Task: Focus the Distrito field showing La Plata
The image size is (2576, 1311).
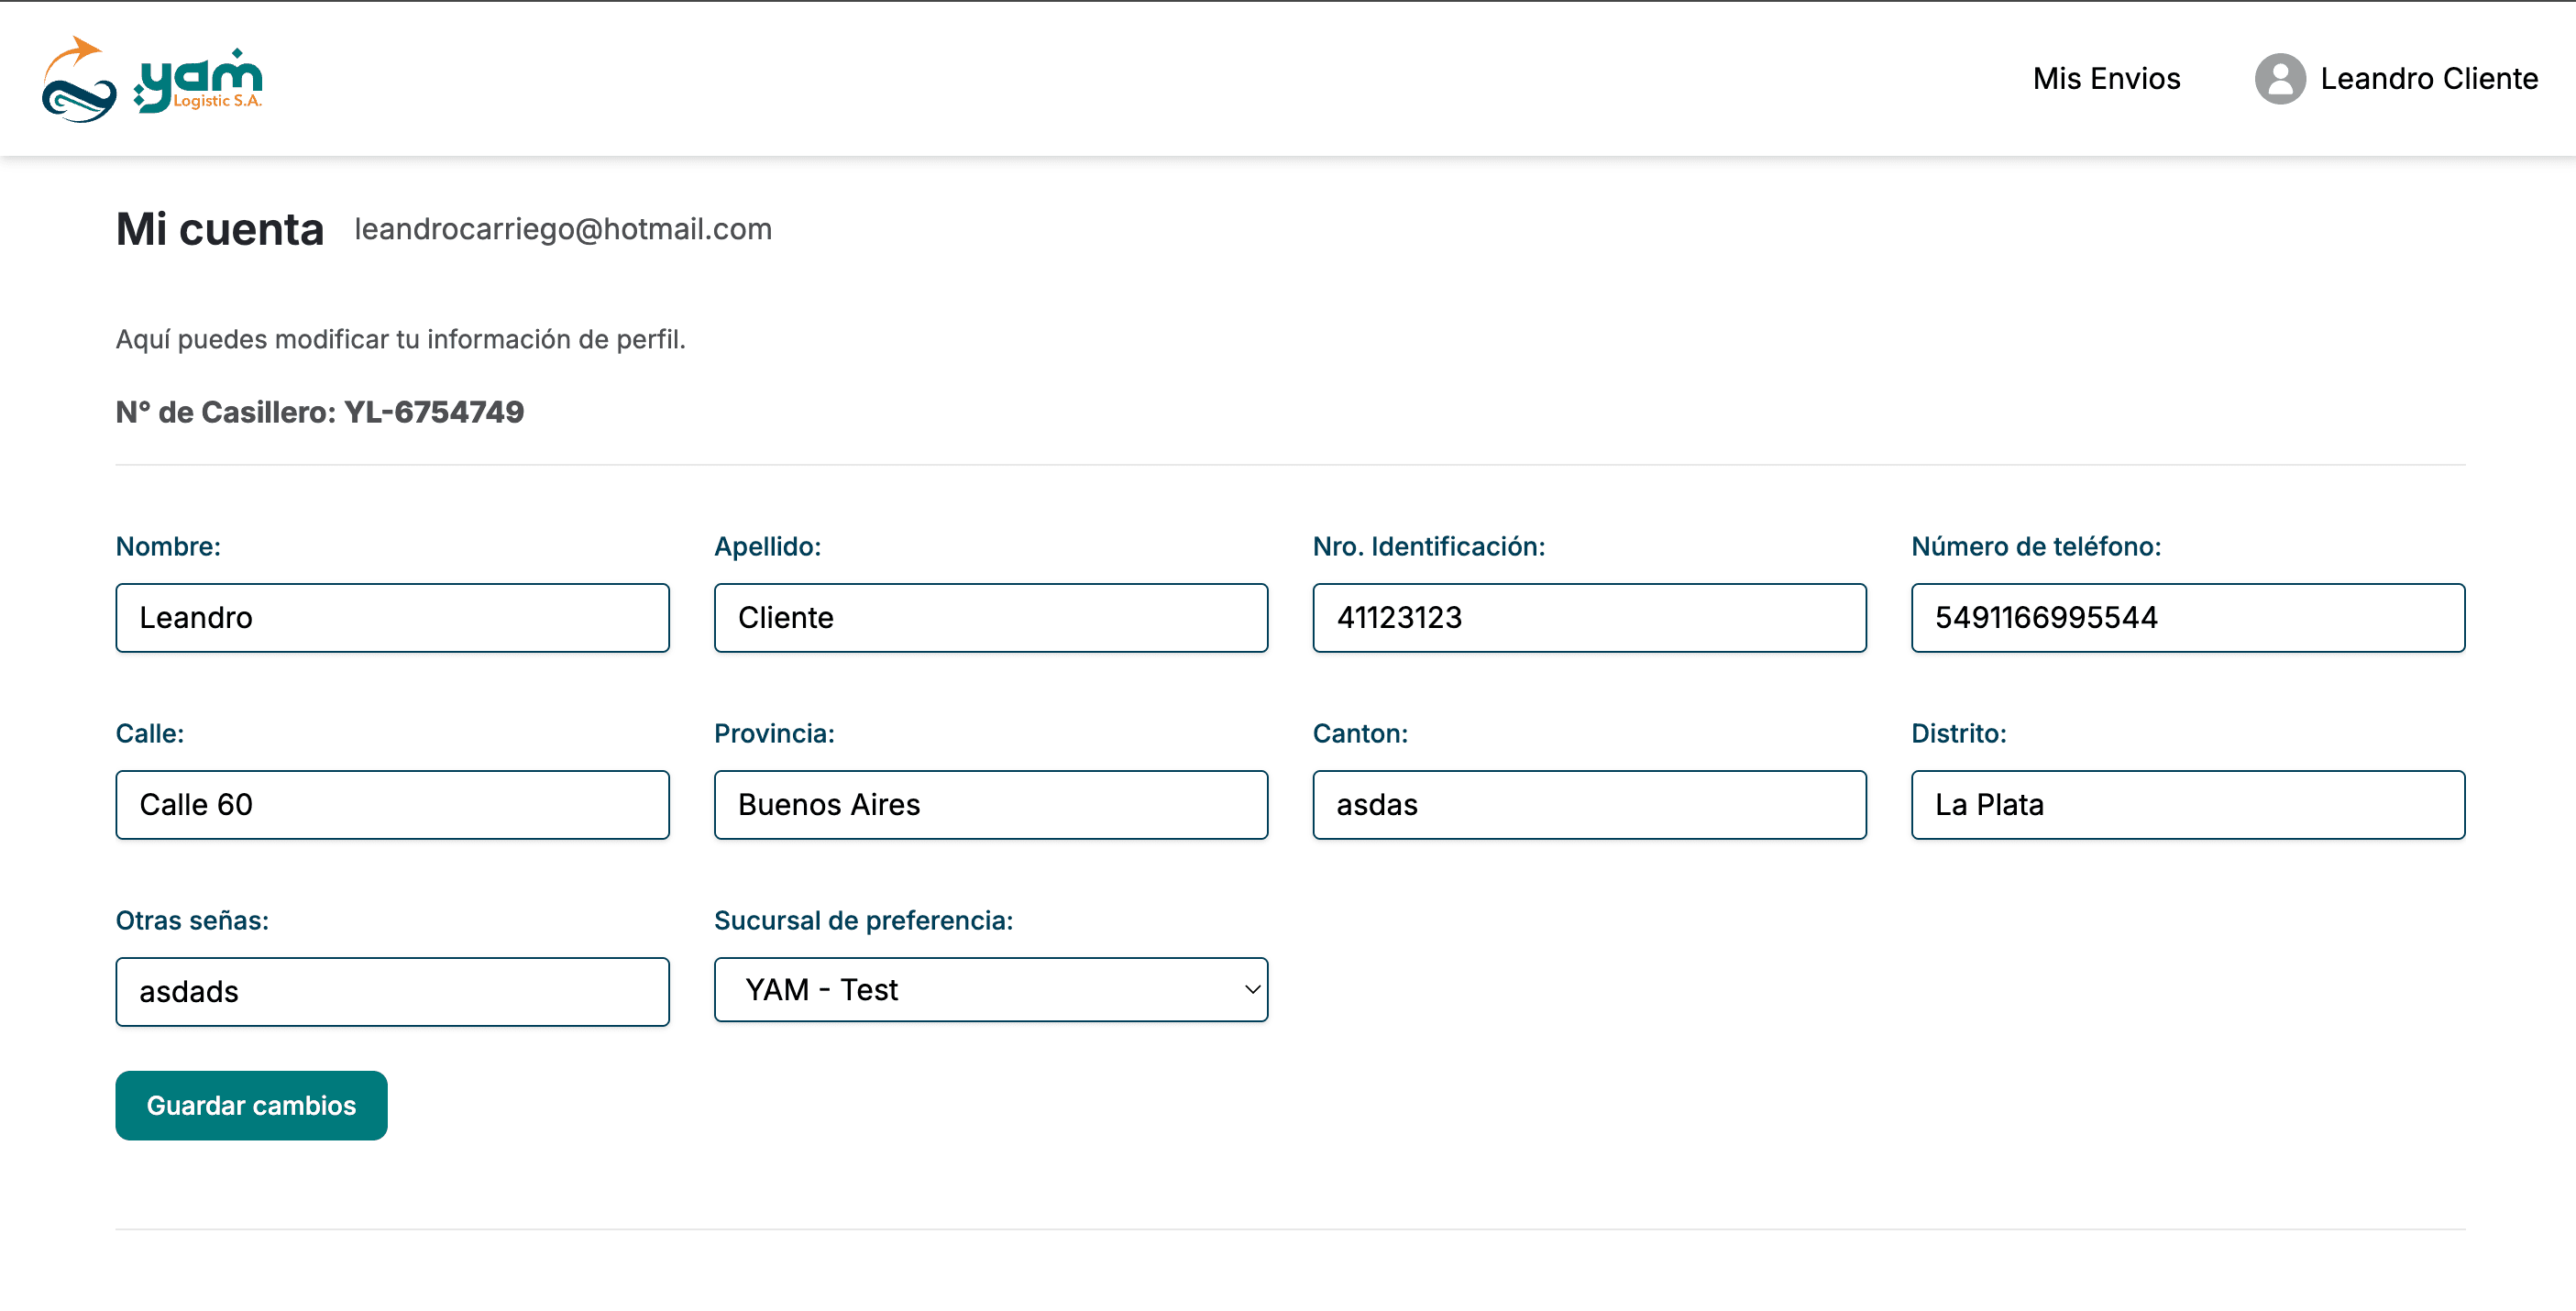Action: [x=2188, y=804]
